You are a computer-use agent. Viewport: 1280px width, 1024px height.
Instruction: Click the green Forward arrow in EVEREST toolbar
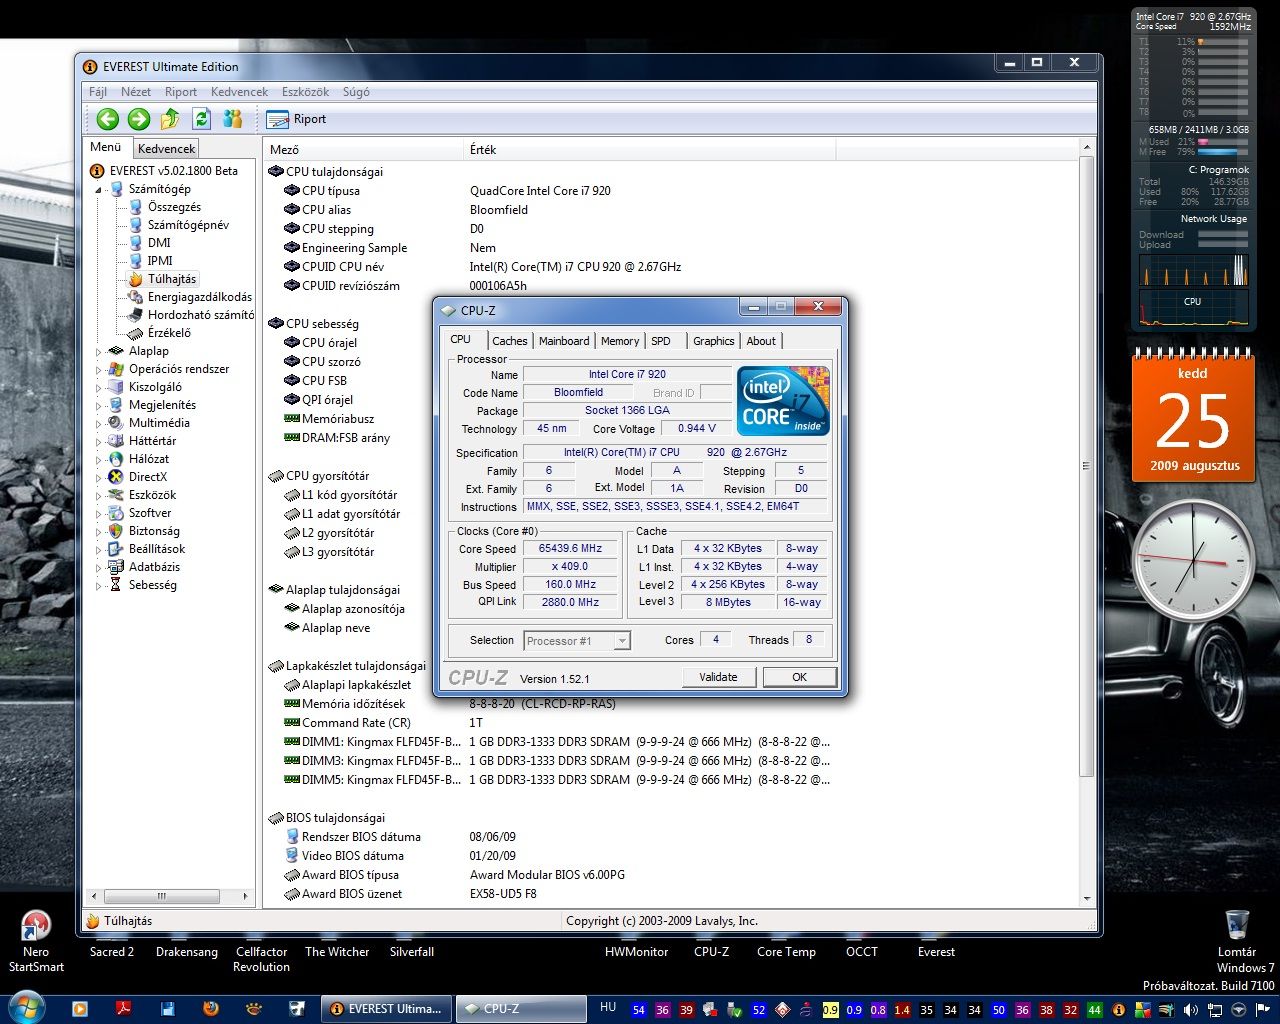[x=139, y=119]
